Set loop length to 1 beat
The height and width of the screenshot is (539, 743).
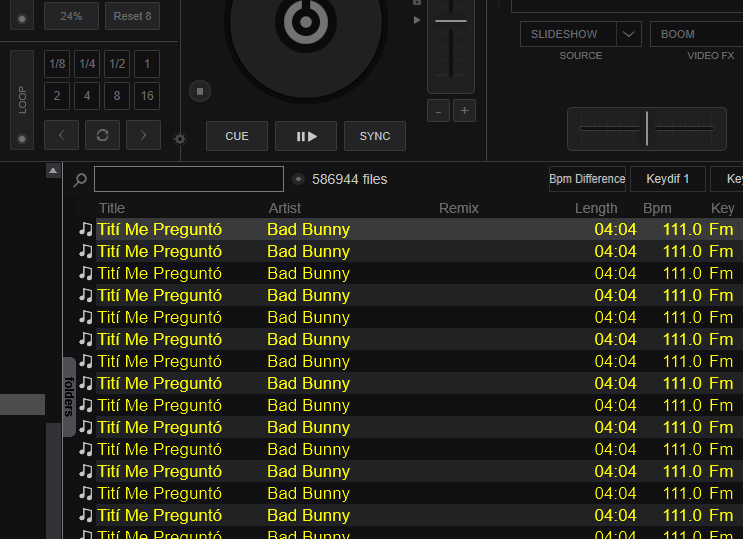[x=147, y=64]
